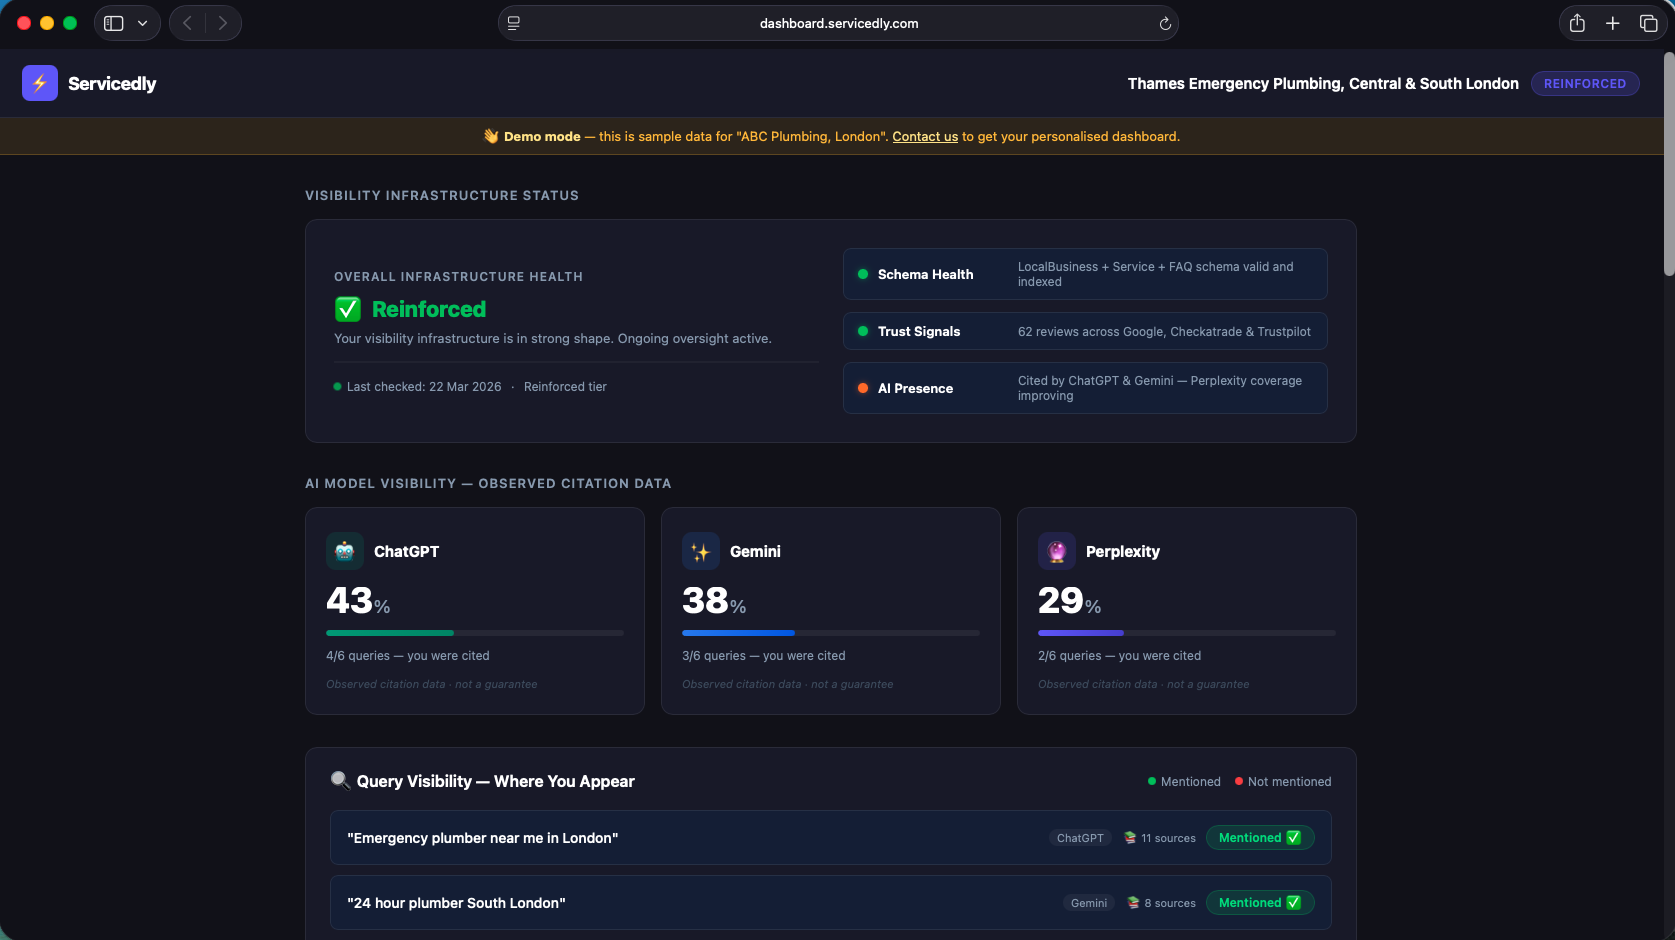Open the sidebar dropdown chevron
This screenshot has width=1675, height=940.
[141, 22]
